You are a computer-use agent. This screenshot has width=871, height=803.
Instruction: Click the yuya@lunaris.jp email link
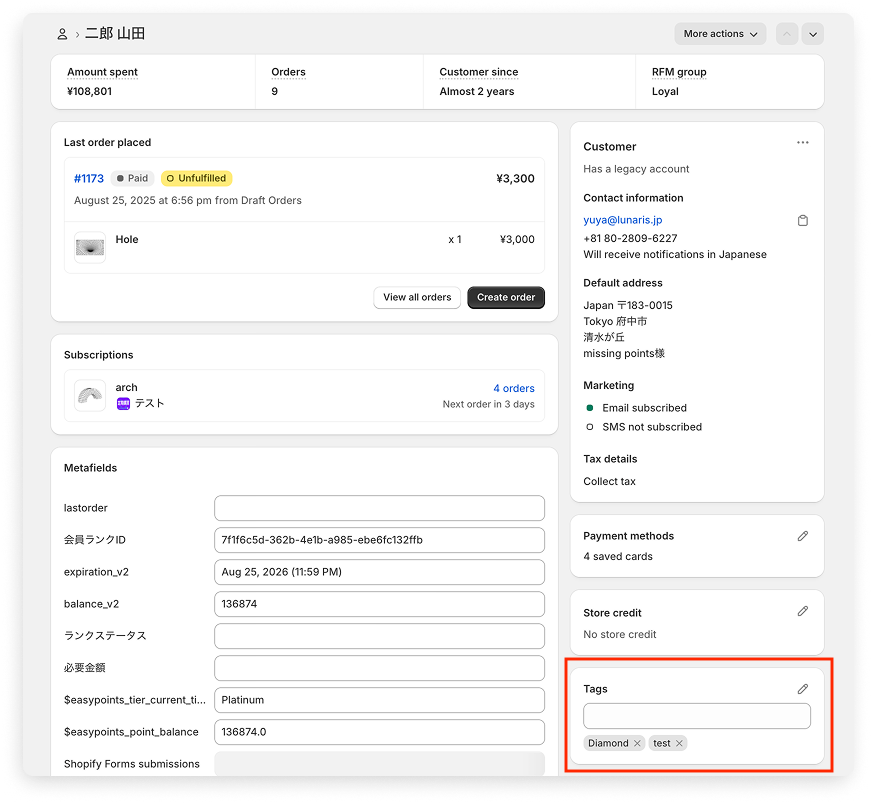(622, 220)
